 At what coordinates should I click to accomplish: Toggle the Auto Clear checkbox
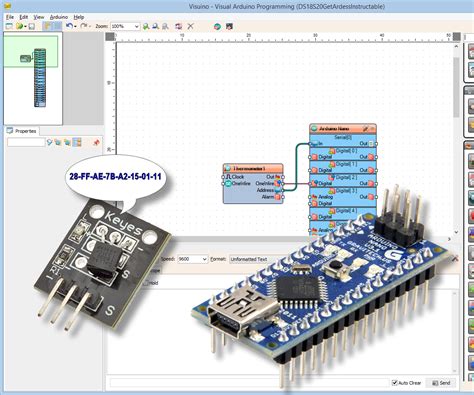tap(395, 383)
